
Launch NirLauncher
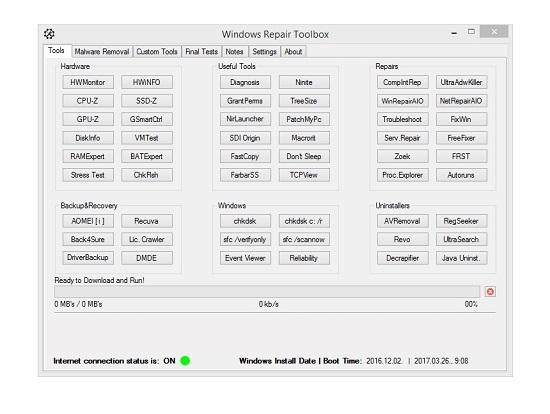(245, 119)
